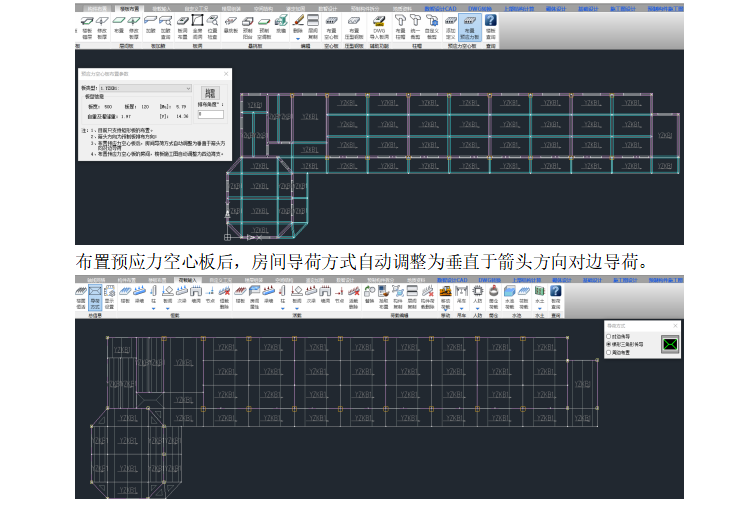Image resolution: width=731 pixels, height=510 pixels.
Task: Click the green crossed-rectangle preview in 导荷方式 dialog
Action: pyautogui.click(x=670, y=345)
